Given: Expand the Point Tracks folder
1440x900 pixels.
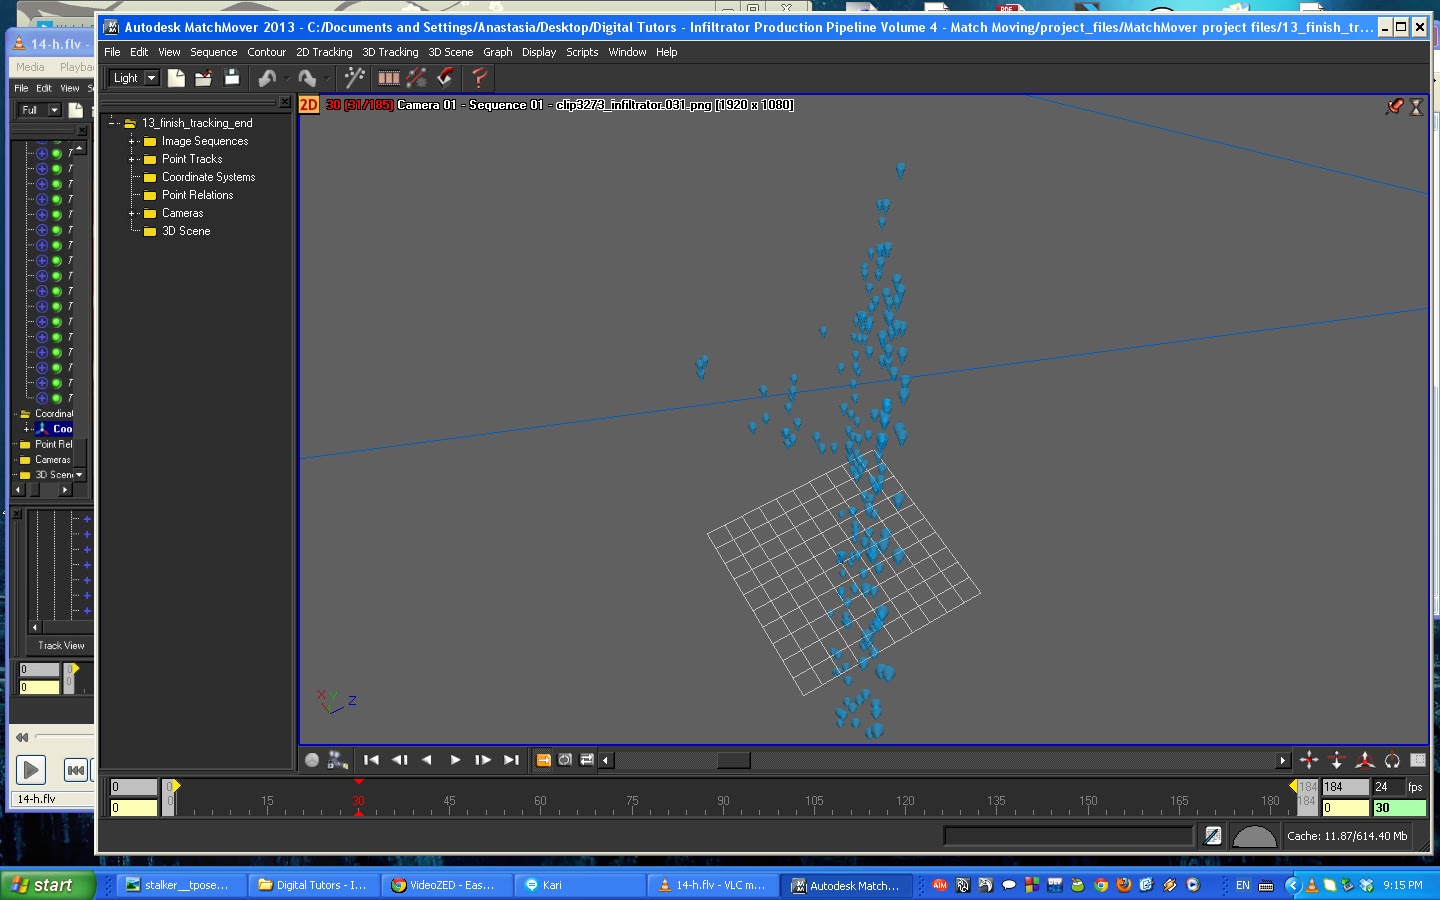Looking at the screenshot, I should pos(133,159).
